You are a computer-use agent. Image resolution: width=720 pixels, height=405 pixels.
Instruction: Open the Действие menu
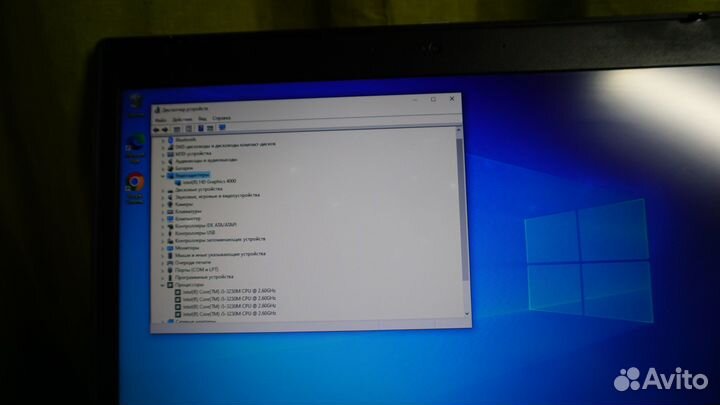coord(182,119)
